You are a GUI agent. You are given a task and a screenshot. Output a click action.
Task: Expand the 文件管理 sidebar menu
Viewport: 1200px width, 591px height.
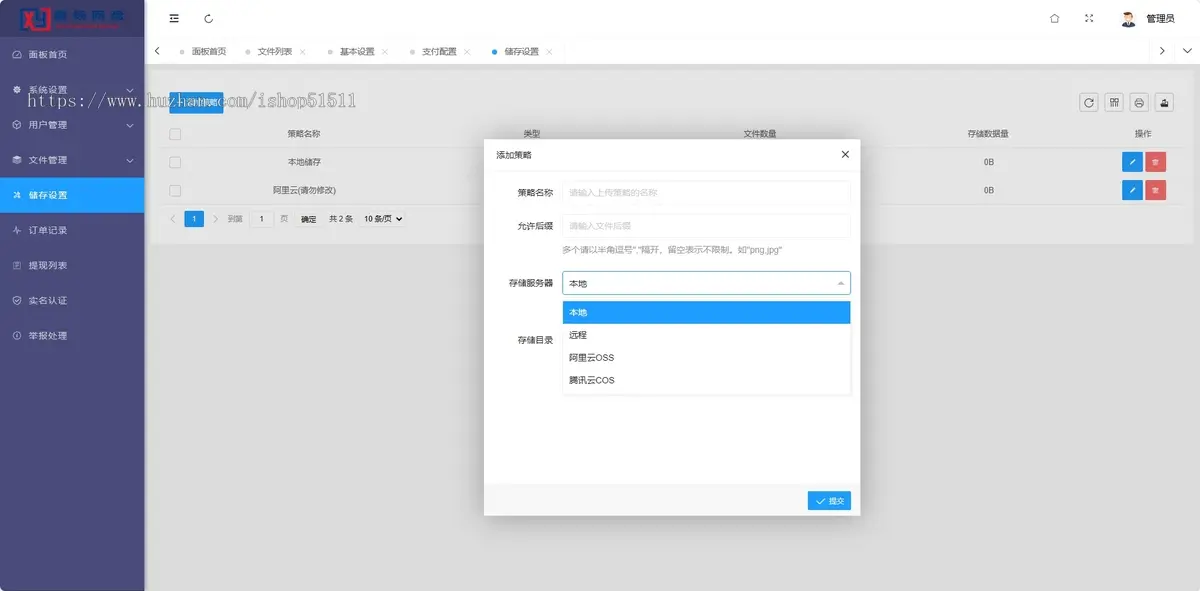point(72,160)
